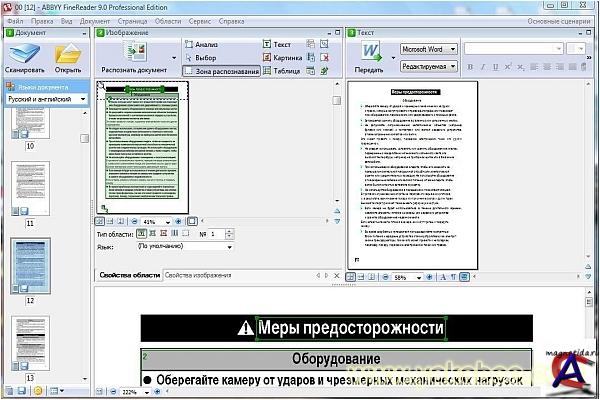This screenshot has width=600, height=400.
Task: Select the Таблица area tool
Action: pyautogui.click(x=280, y=71)
